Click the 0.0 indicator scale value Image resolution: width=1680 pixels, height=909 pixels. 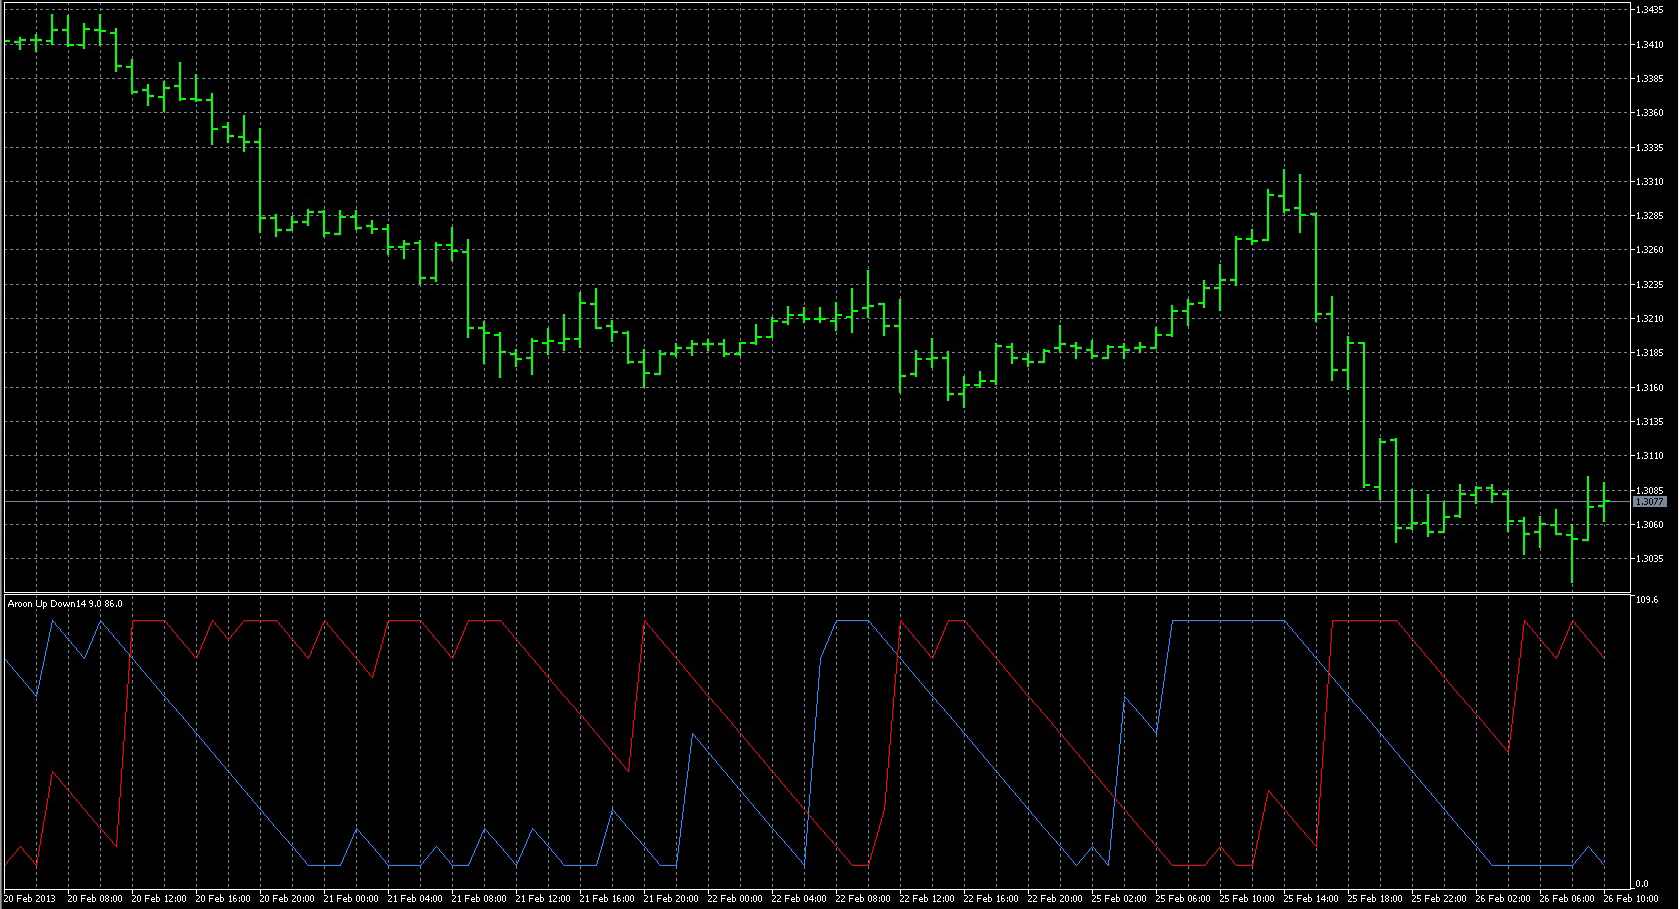click(1642, 884)
